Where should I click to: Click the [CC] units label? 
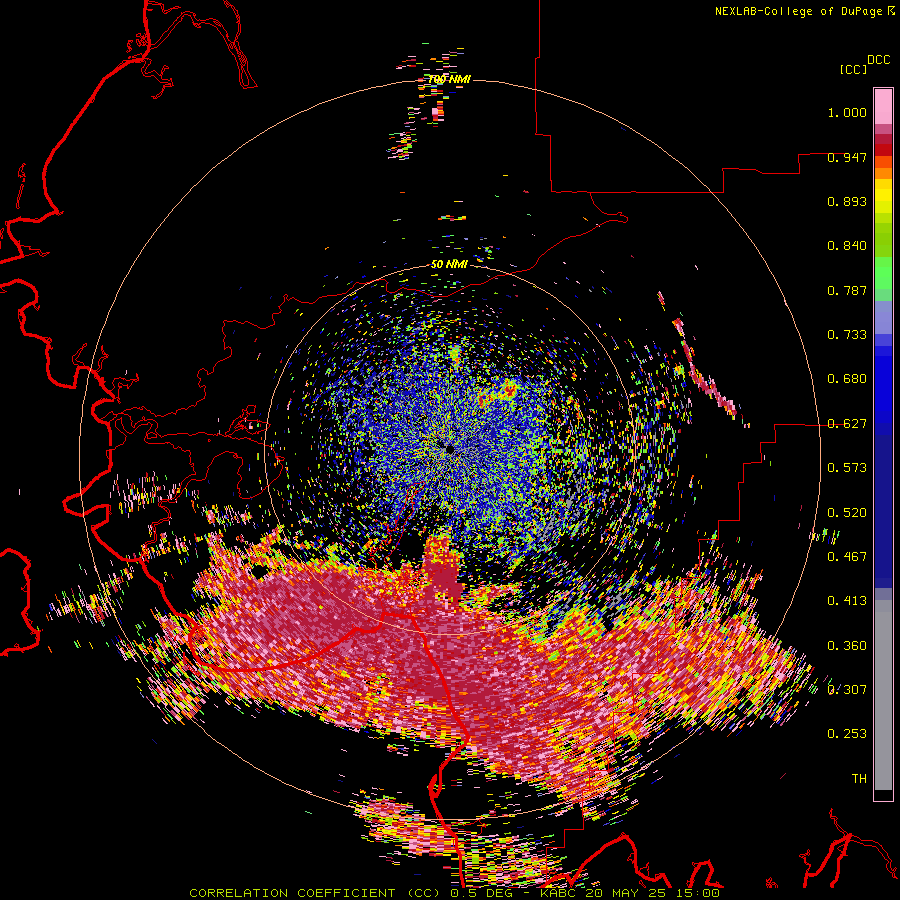(853, 69)
